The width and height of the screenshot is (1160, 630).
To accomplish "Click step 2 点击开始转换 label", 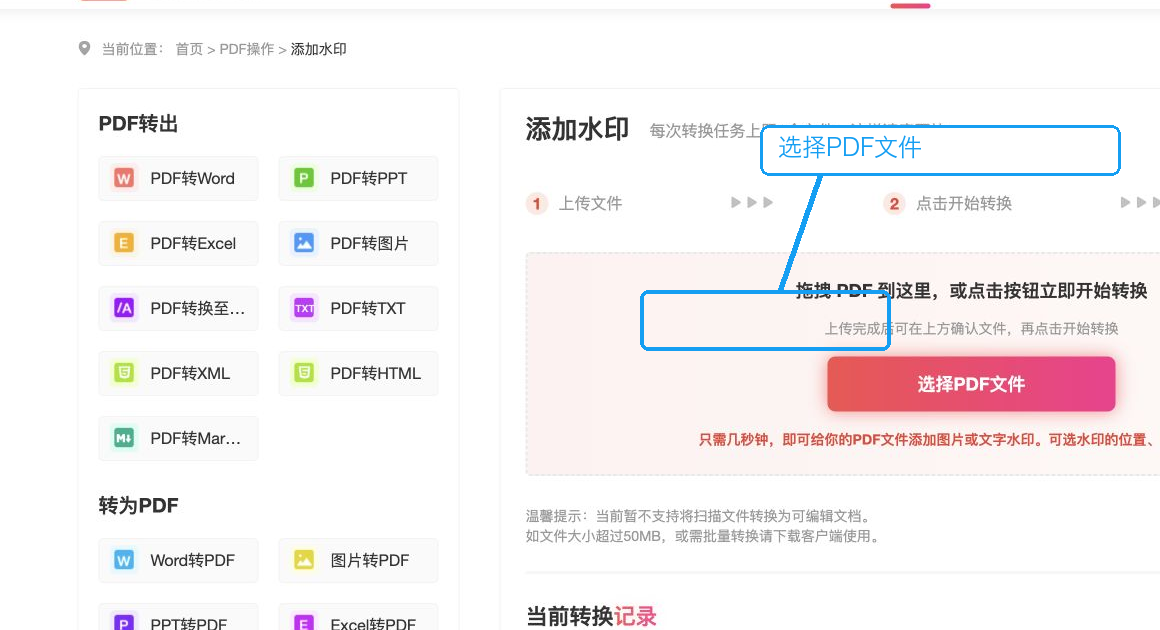I will [x=963, y=203].
